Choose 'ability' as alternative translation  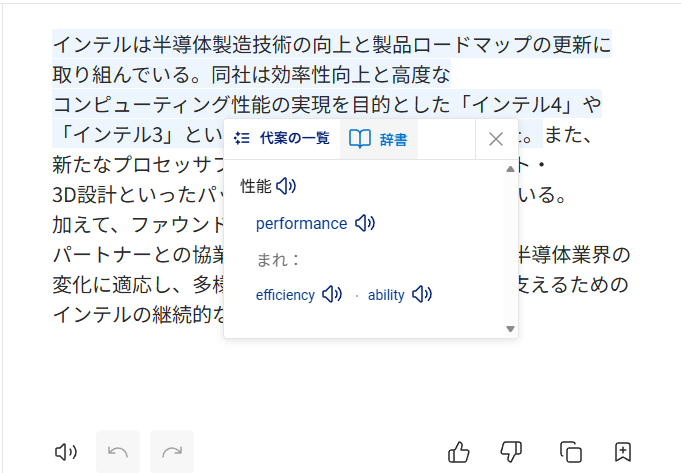point(386,295)
